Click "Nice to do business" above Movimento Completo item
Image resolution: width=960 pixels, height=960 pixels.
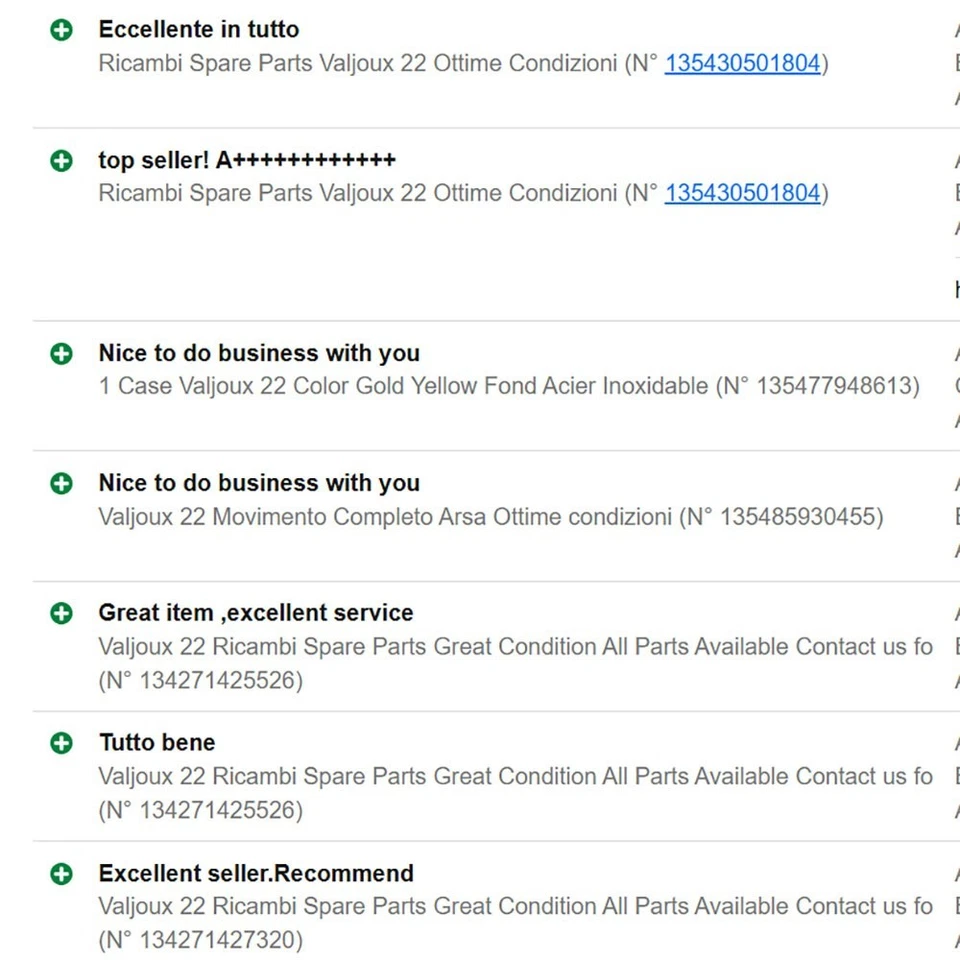(x=258, y=483)
